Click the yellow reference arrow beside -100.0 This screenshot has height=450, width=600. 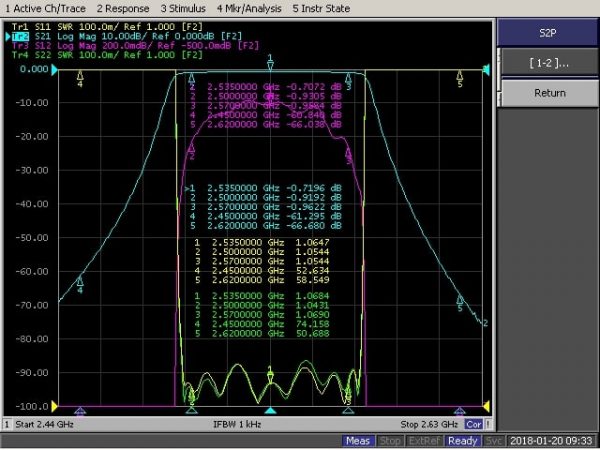pyautogui.click(x=54, y=406)
